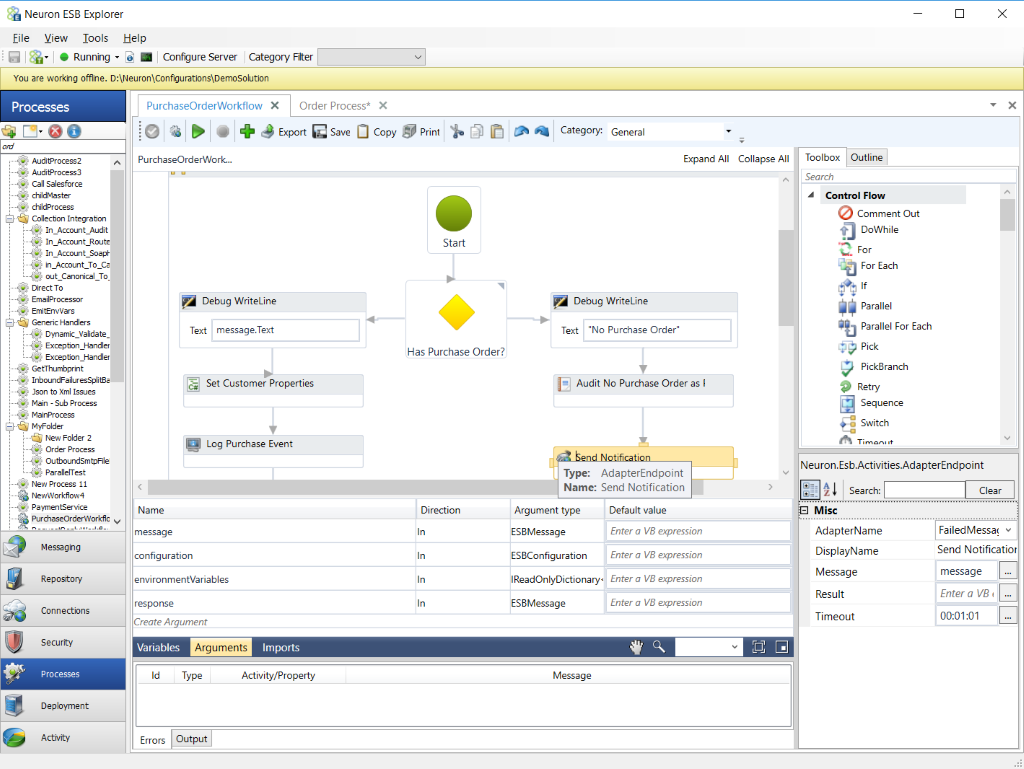Click the Timeout value field
The height and width of the screenshot is (769, 1024).
[x=966, y=616]
